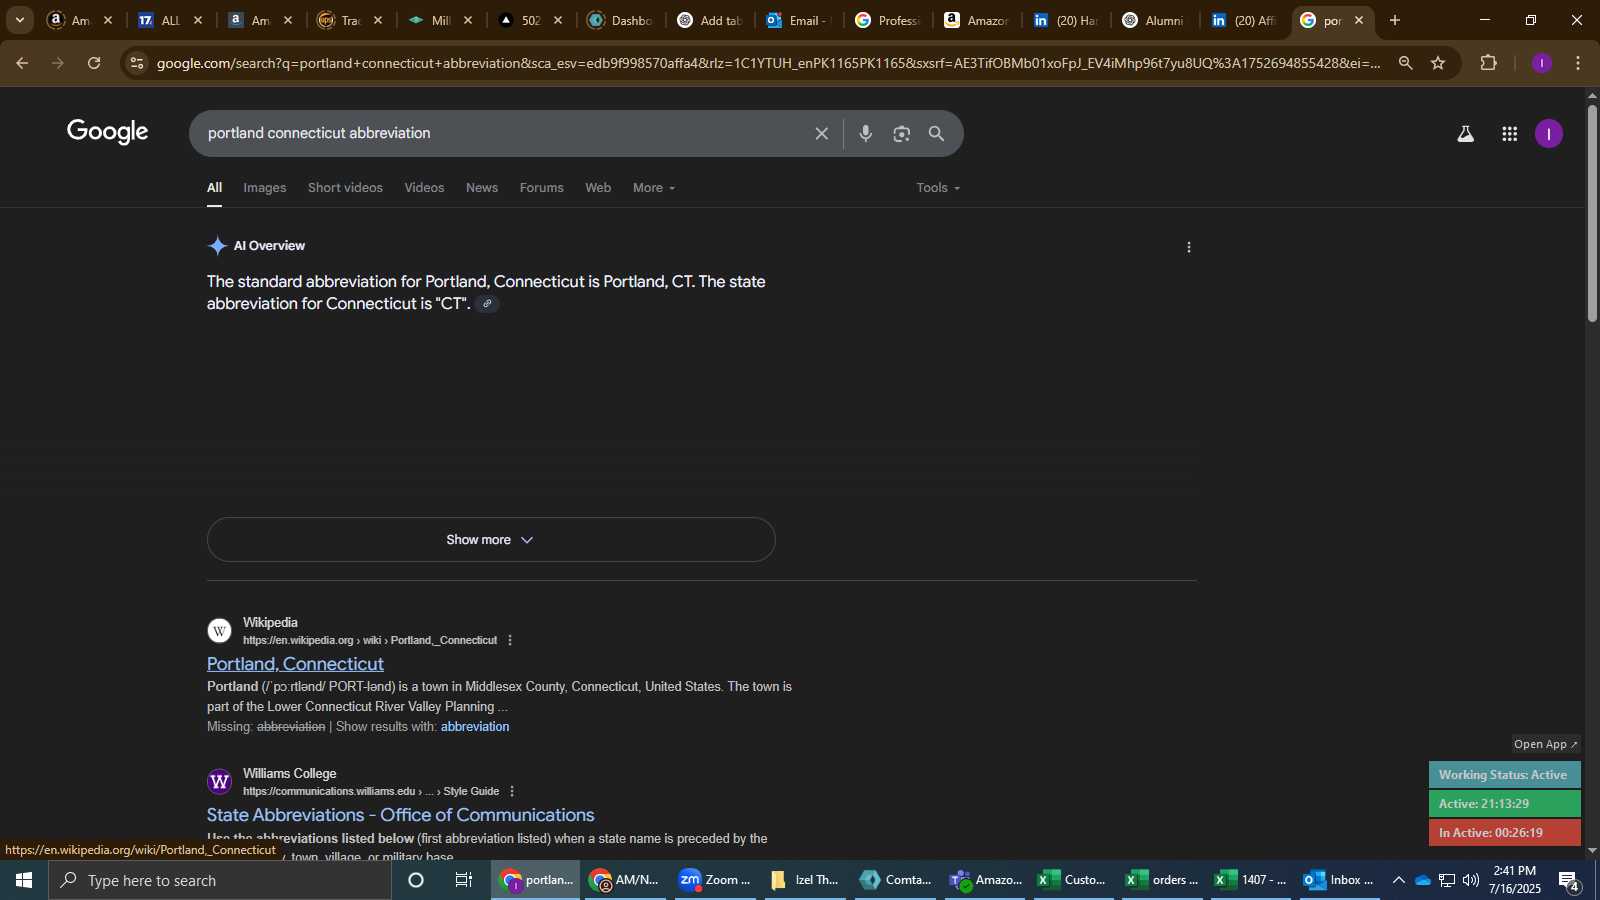Open the tab search dropdown arrow
The height and width of the screenshot is (900, 1600).
pyautogui.click(x=19, y=20)
